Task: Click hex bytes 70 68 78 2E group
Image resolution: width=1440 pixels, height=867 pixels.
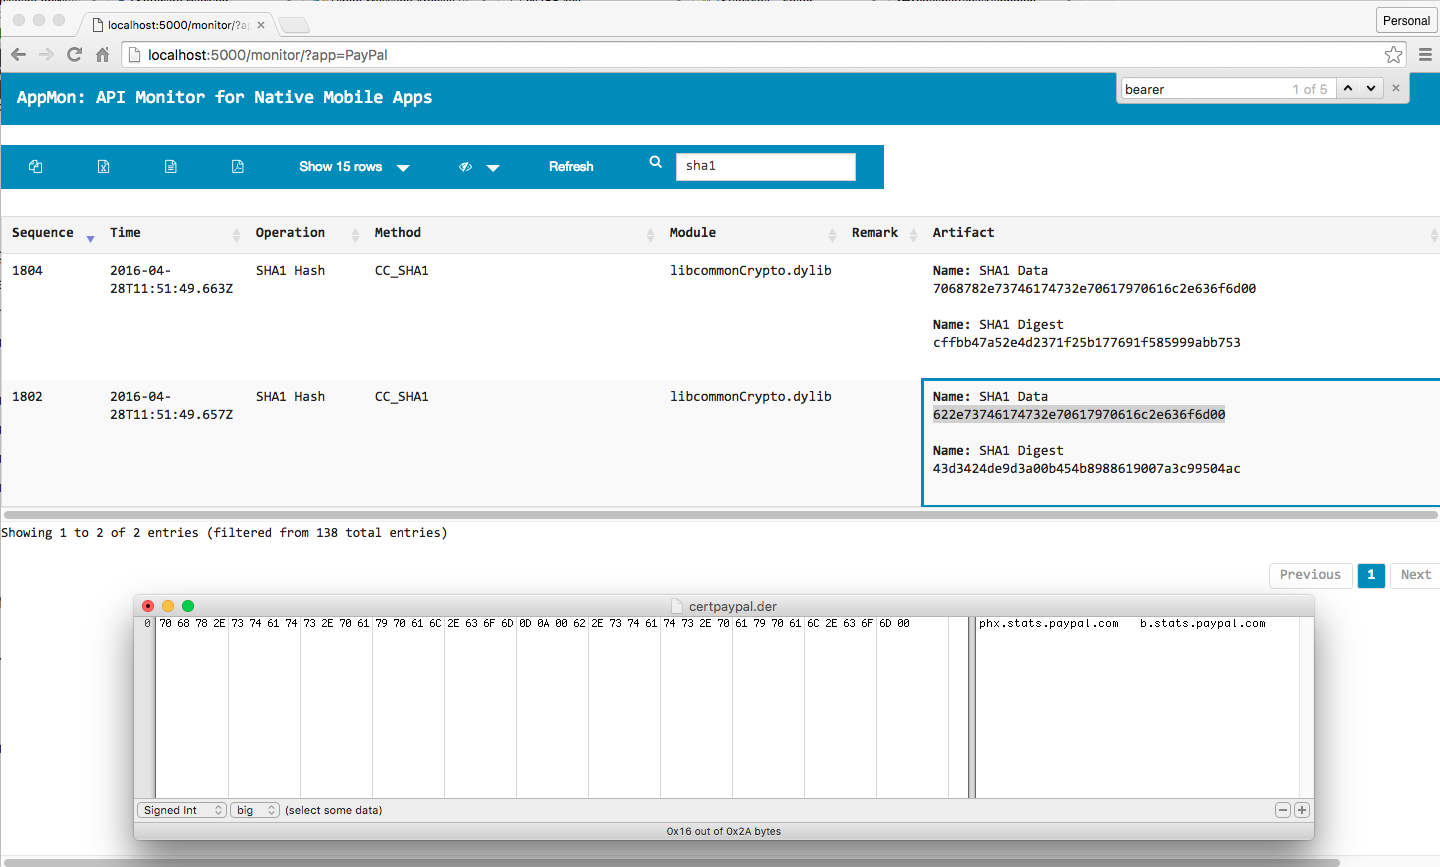Action: pos(192,624)
